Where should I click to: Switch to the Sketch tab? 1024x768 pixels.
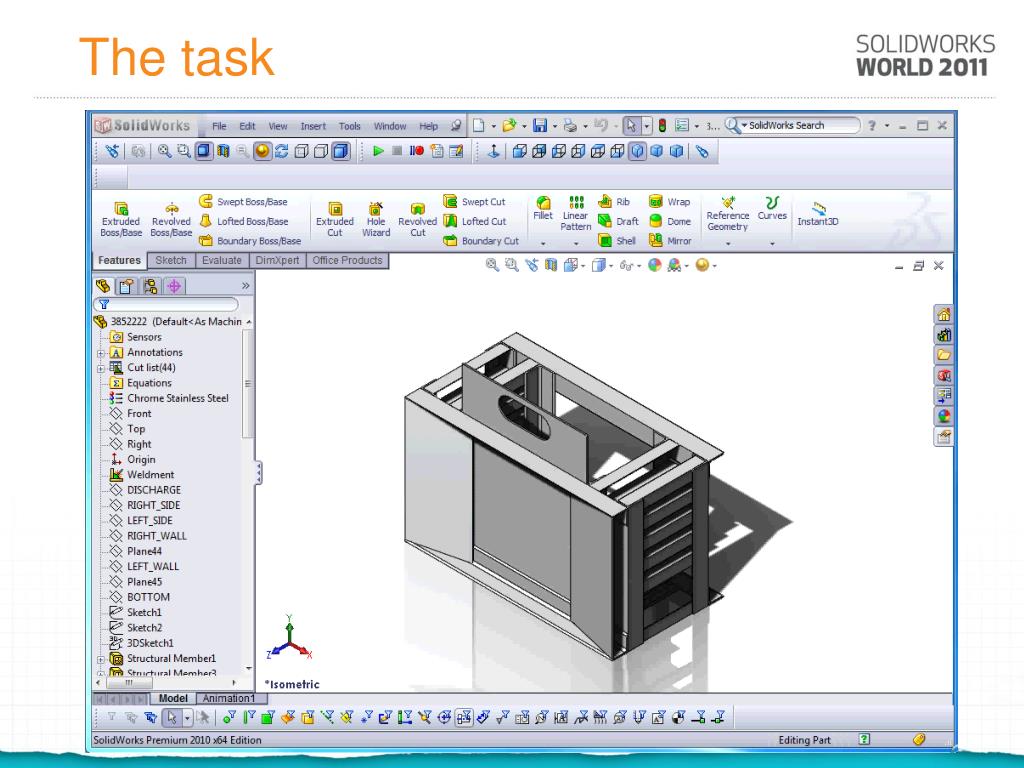point(171,261)
